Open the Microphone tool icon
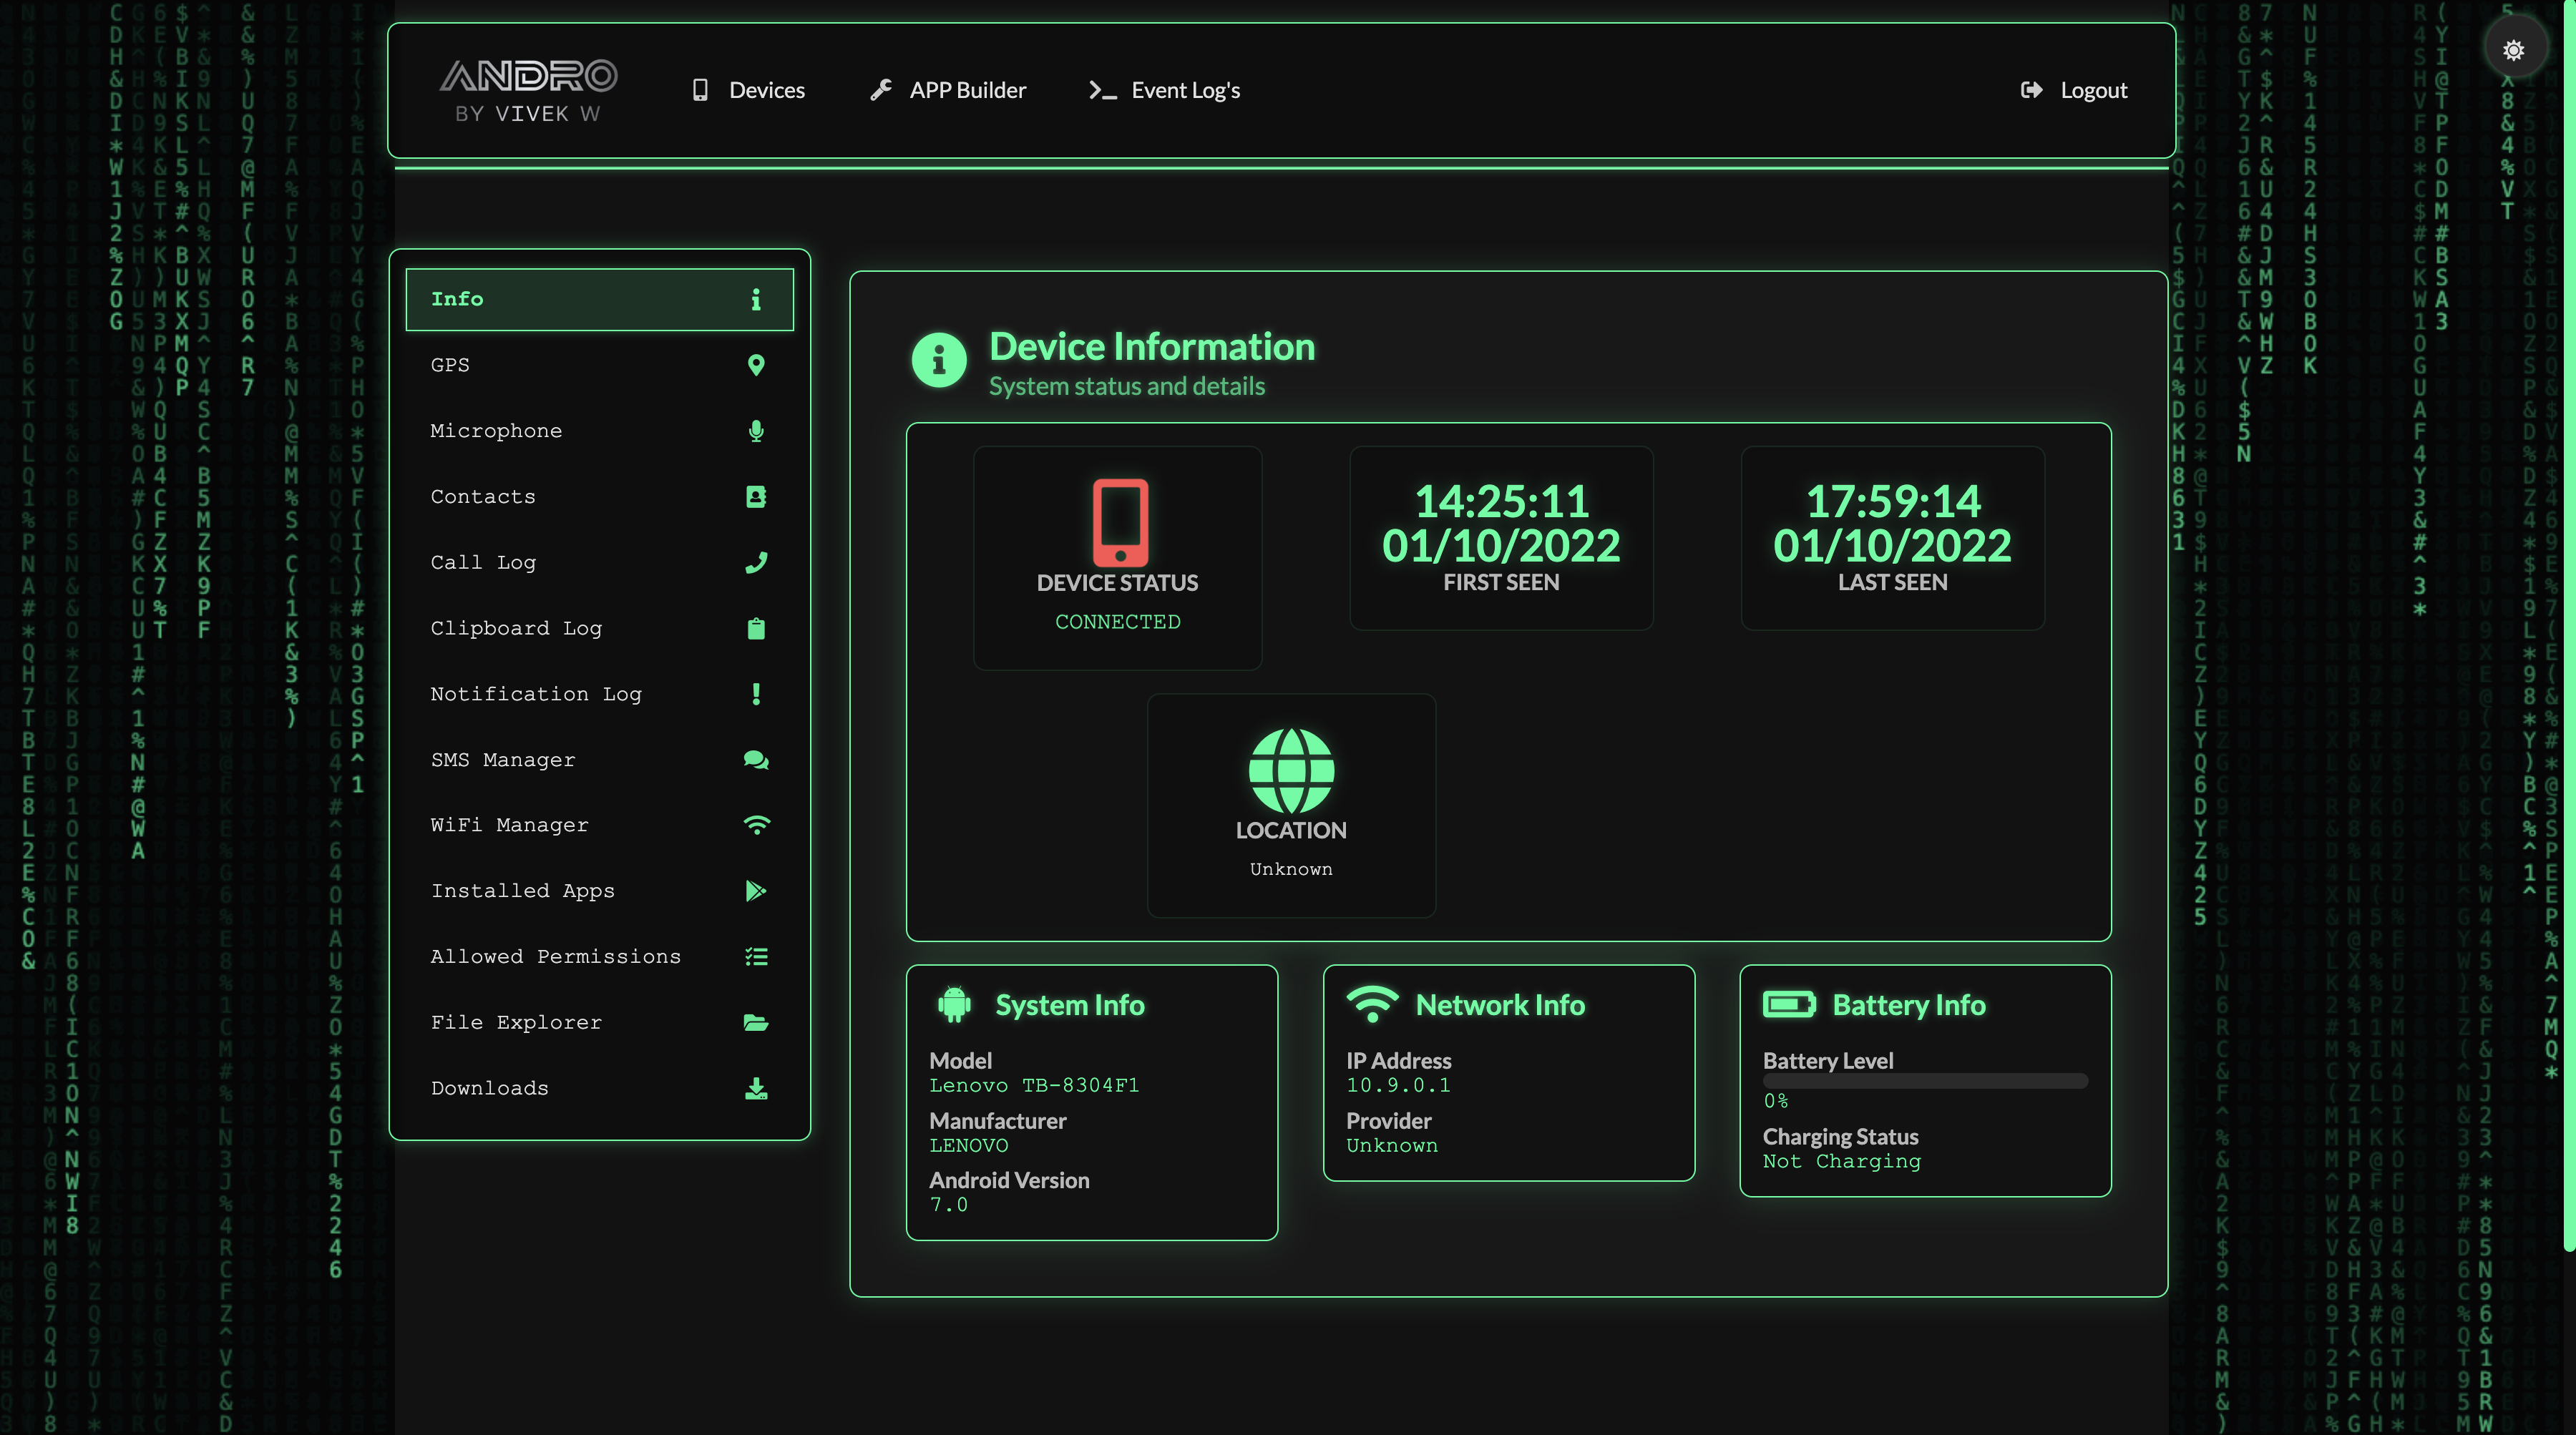Screen dimensions: 2576x1435 (x=756, y=430)
